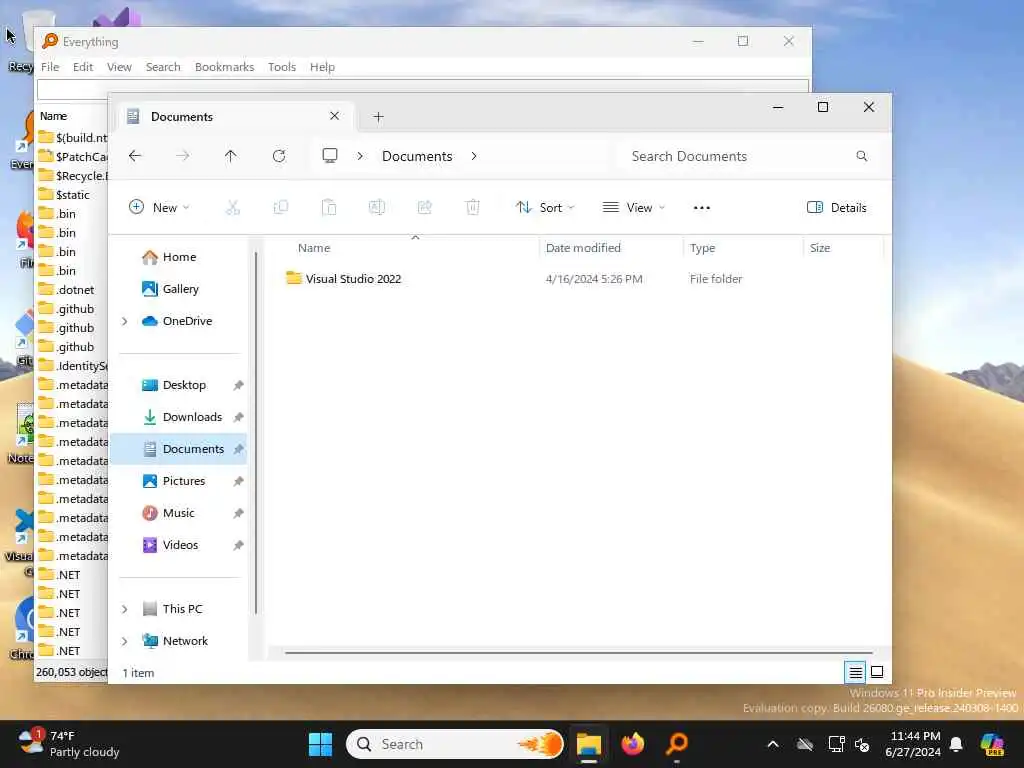Viewport: 1024px width, 768px height.
Task: Open the weather widget showing 74°F
Action: point(69,744)
